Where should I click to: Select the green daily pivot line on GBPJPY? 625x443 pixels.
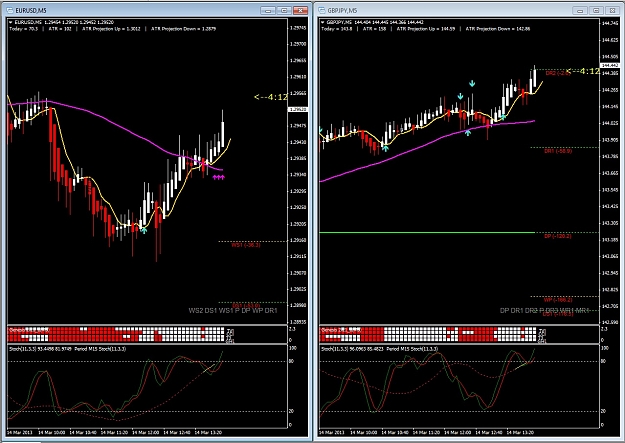tap(426, 232)
